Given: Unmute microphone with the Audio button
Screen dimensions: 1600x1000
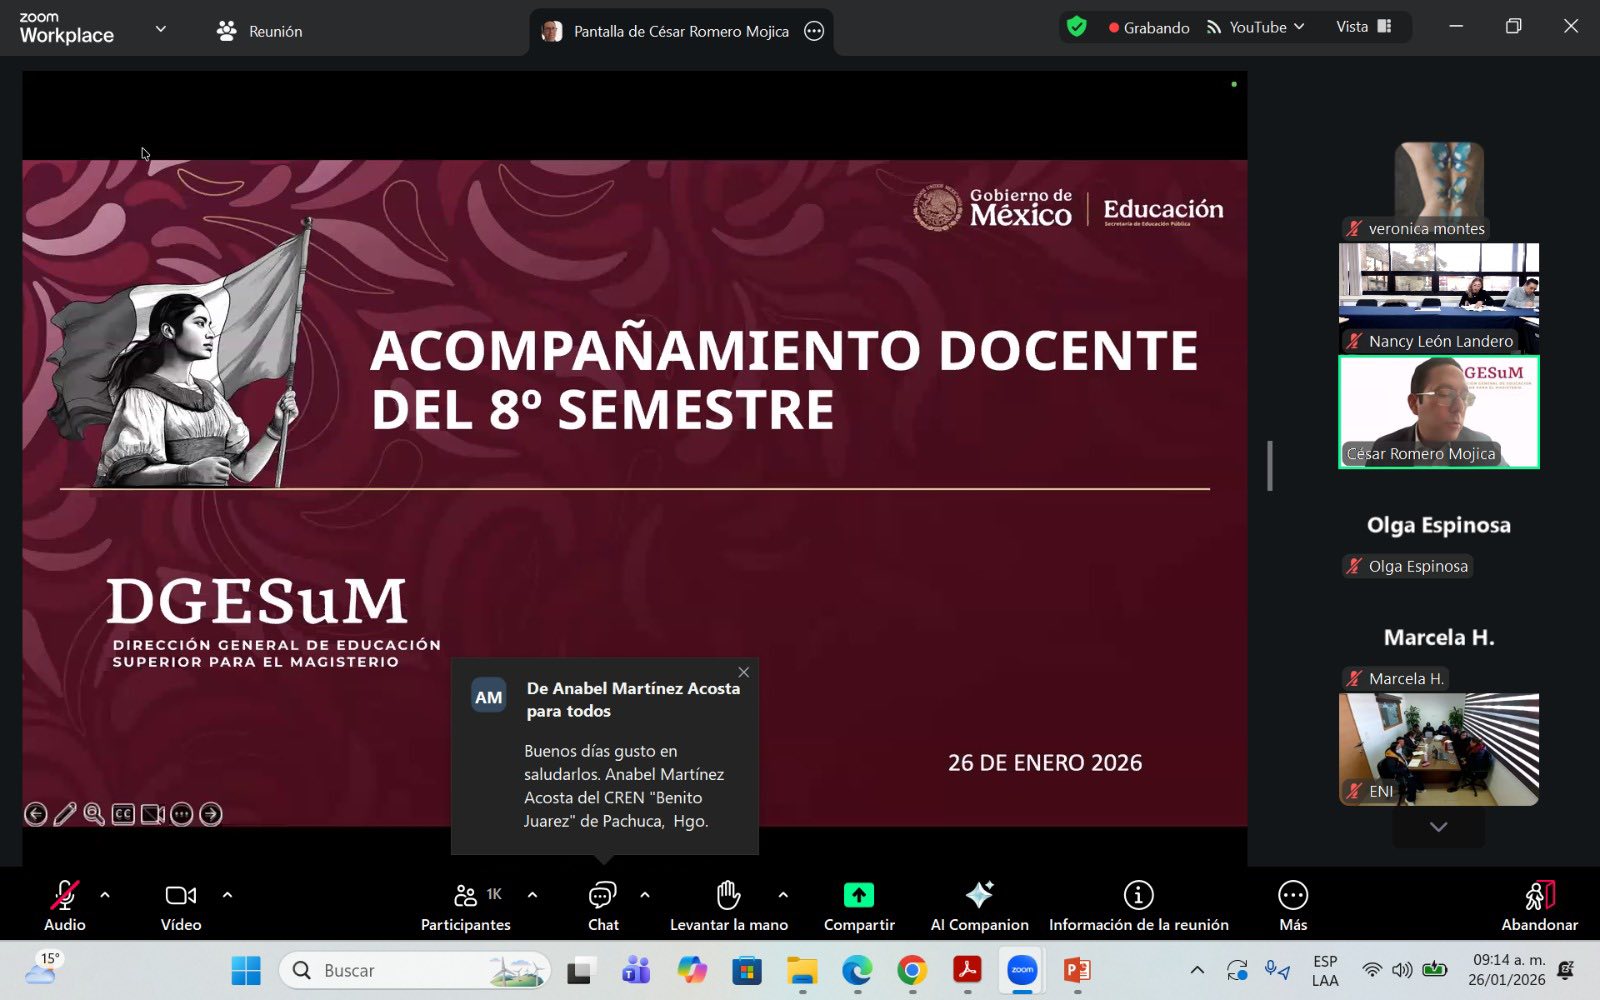Looking at the screenshot, I should pos(65,905).
